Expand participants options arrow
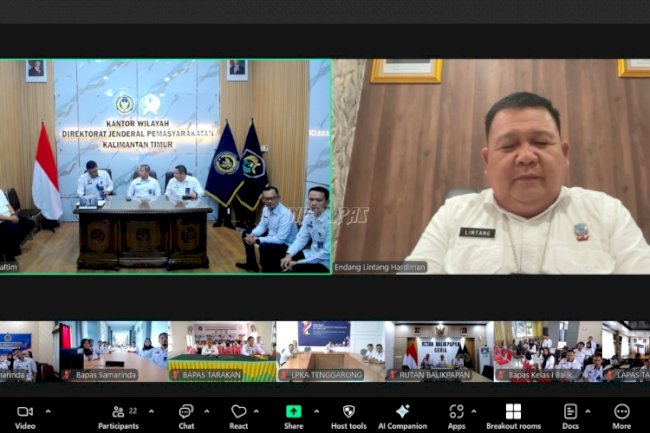 pyautogui.click(x=151, y=411)
